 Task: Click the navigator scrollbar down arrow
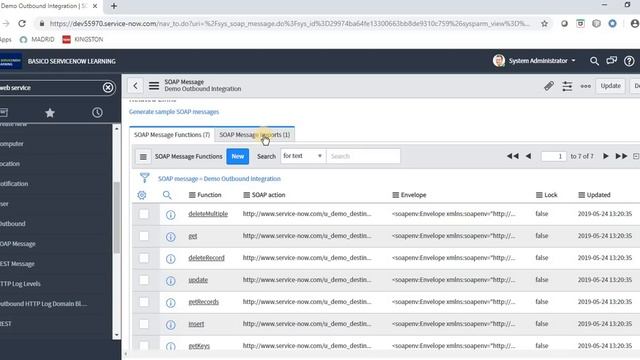(x=116, y=335)
